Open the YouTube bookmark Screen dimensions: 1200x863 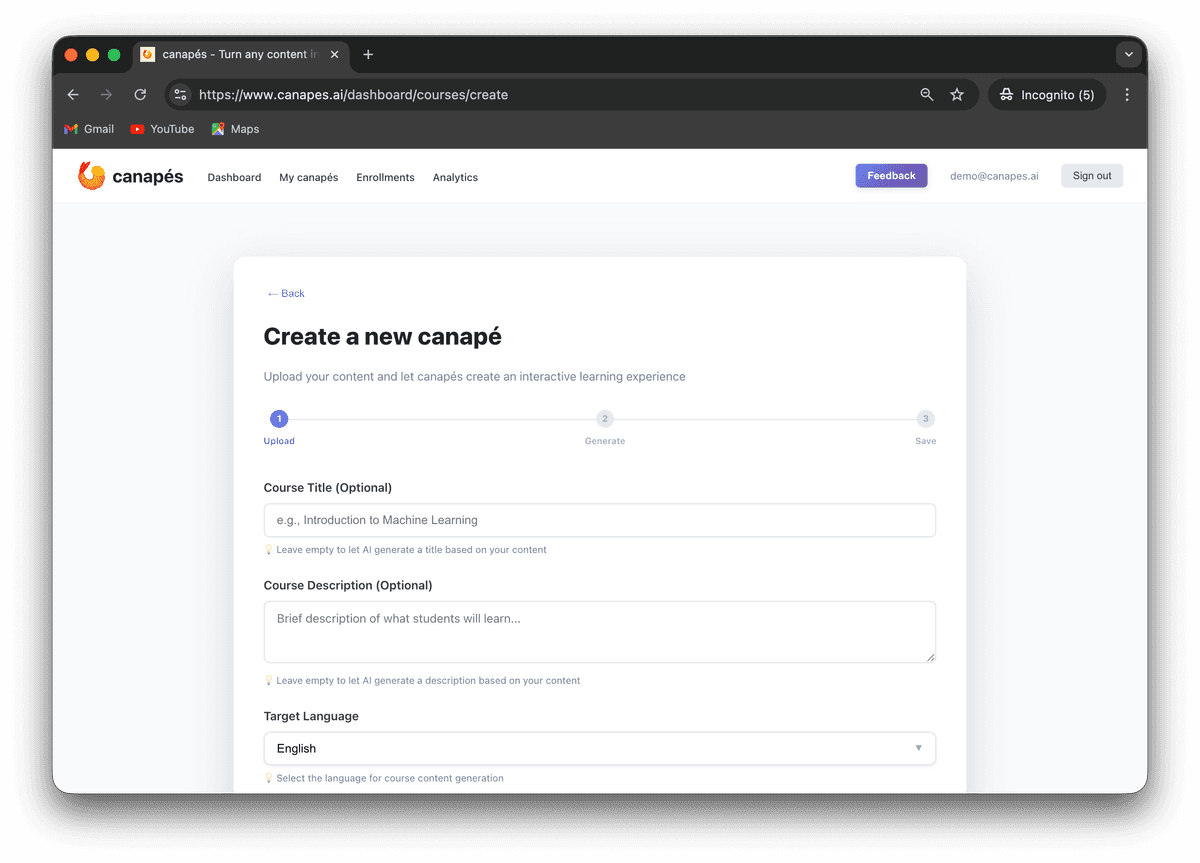pos(161,129)
